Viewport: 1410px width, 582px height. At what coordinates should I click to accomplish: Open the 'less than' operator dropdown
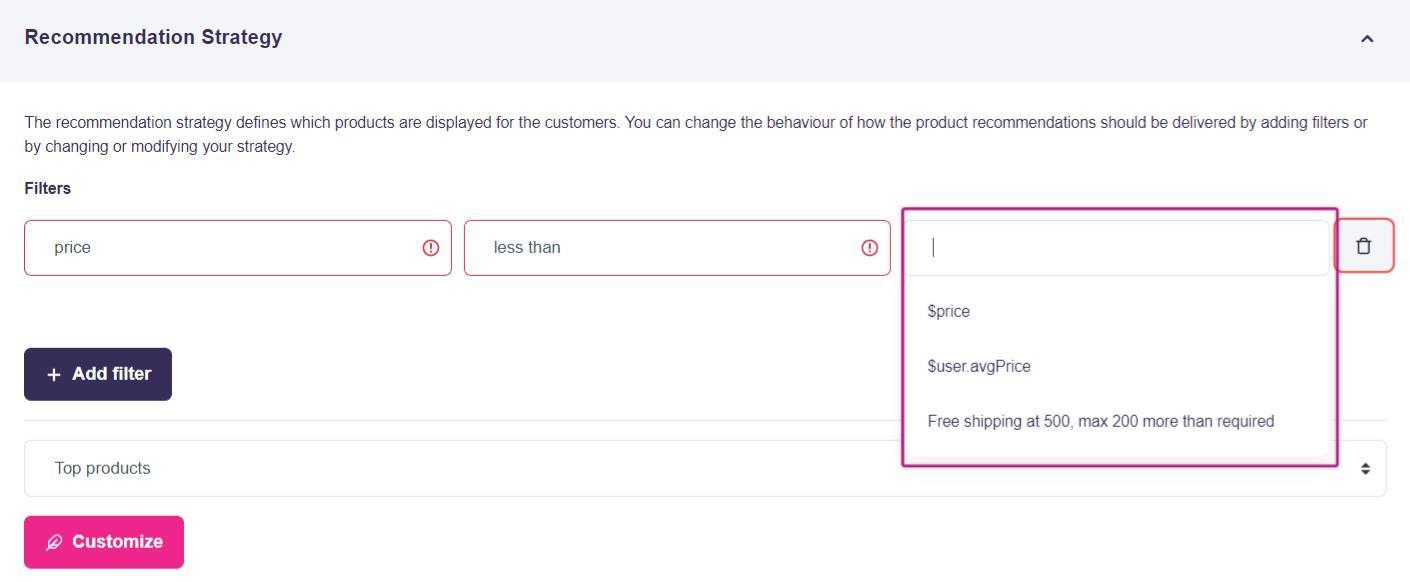(660, 248)
